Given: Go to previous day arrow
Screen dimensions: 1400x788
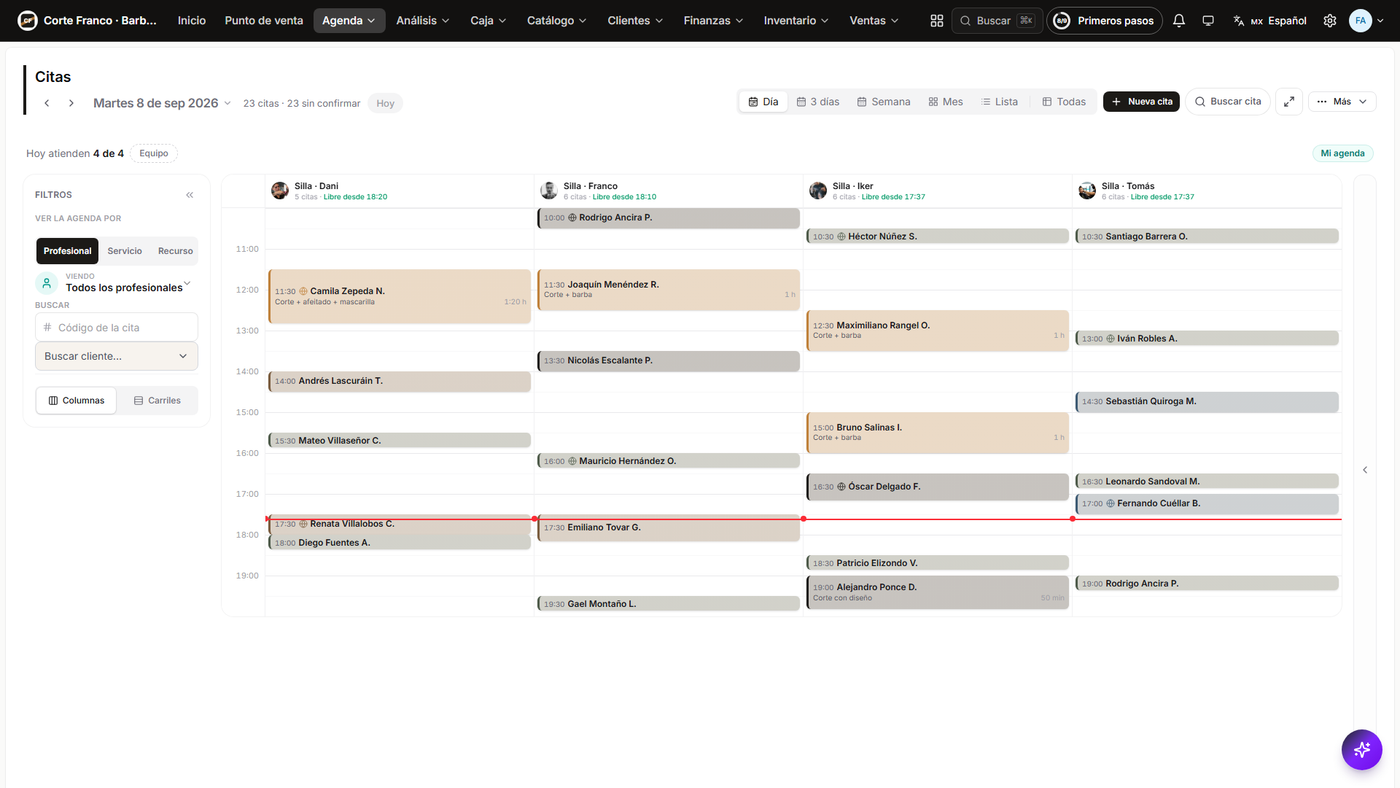Looking at the screenshot, I should click(x=47, y=103).
